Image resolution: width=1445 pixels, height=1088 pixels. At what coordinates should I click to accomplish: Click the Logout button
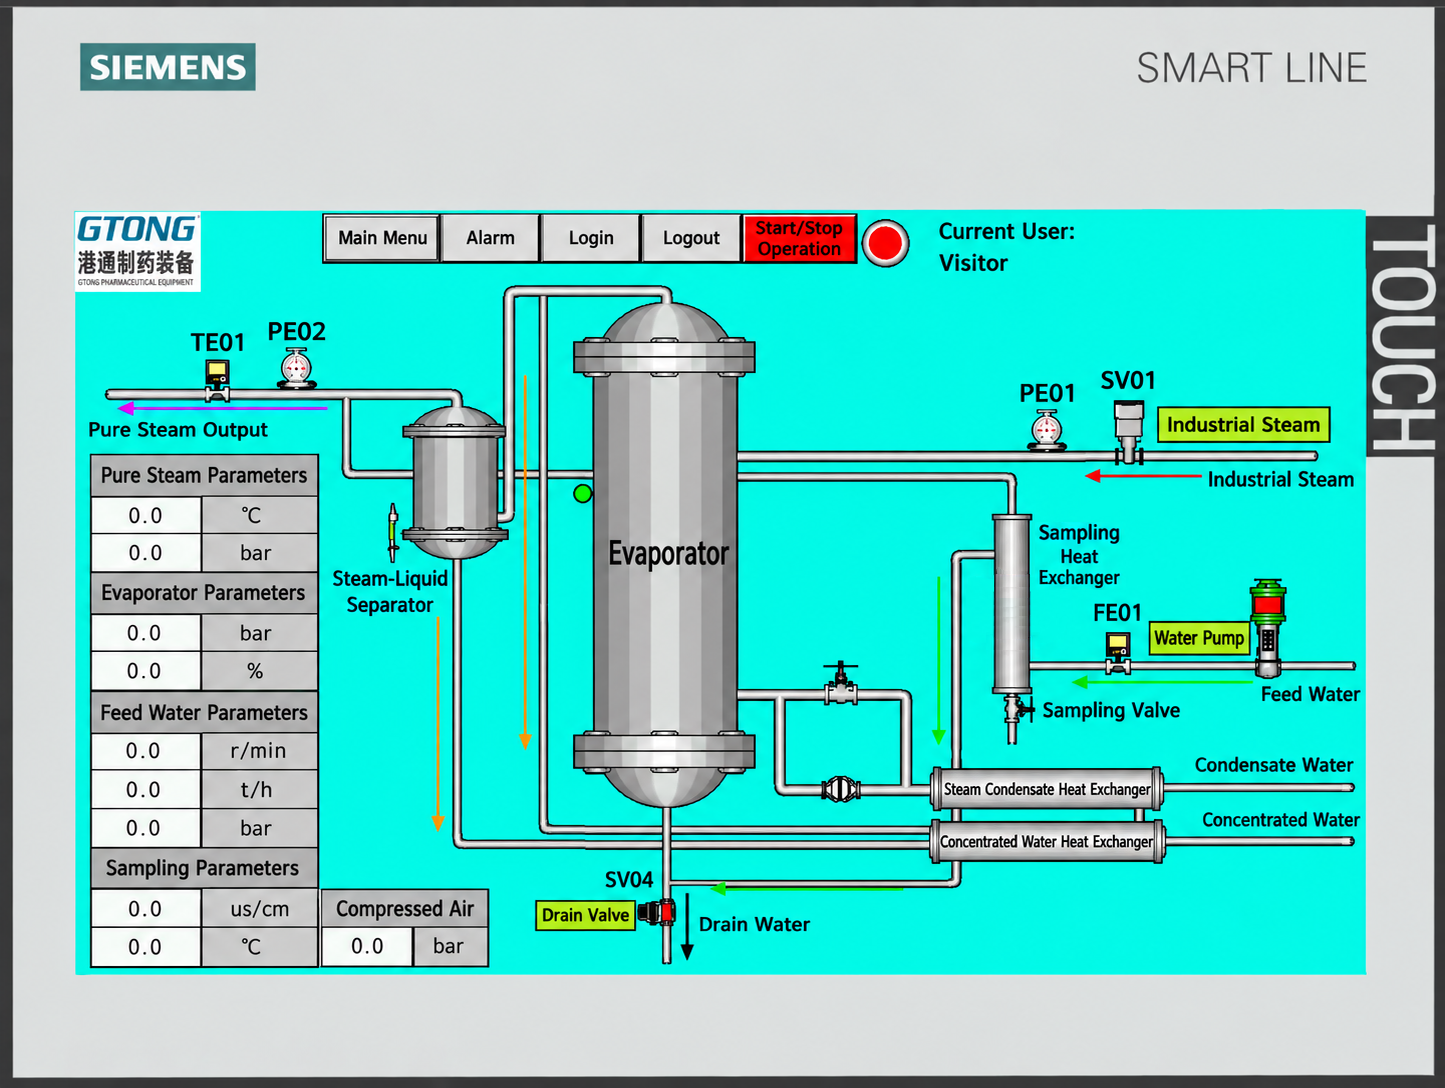(691, 238)
